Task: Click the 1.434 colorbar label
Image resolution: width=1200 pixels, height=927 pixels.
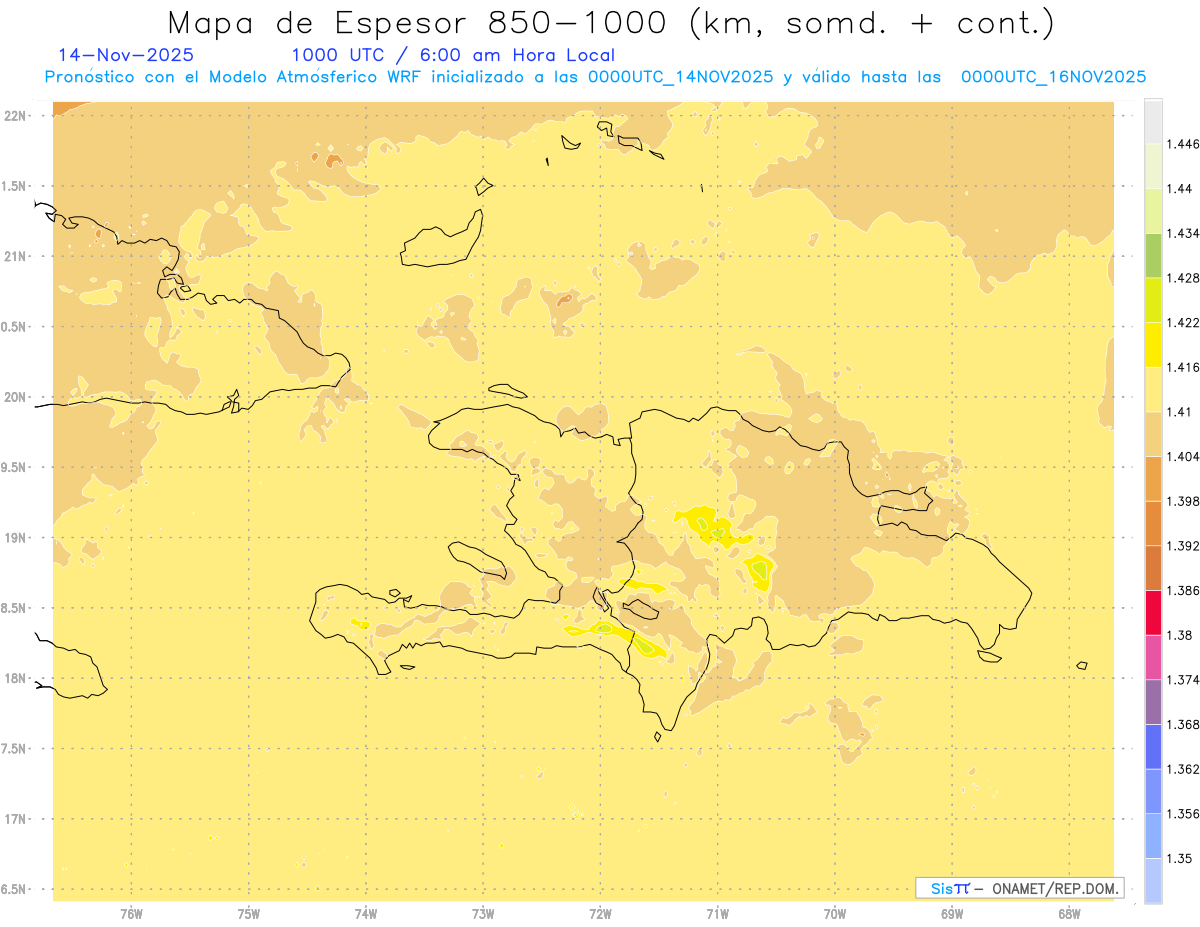Action: [1183, 233]
